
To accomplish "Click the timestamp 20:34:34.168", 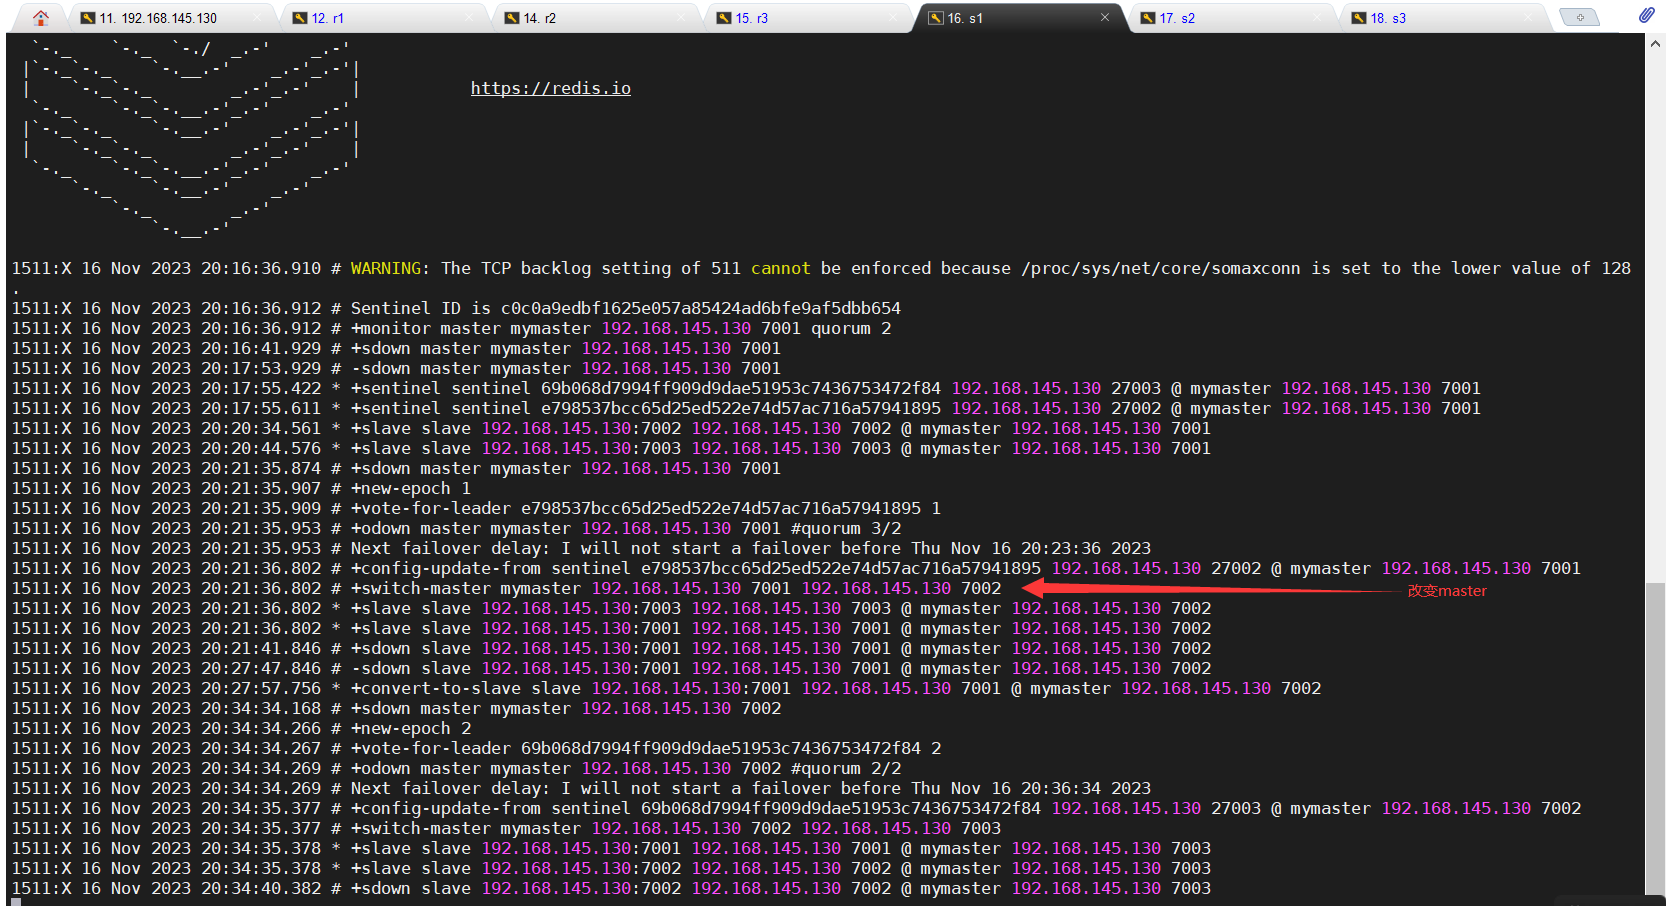I will pos(261,708).
